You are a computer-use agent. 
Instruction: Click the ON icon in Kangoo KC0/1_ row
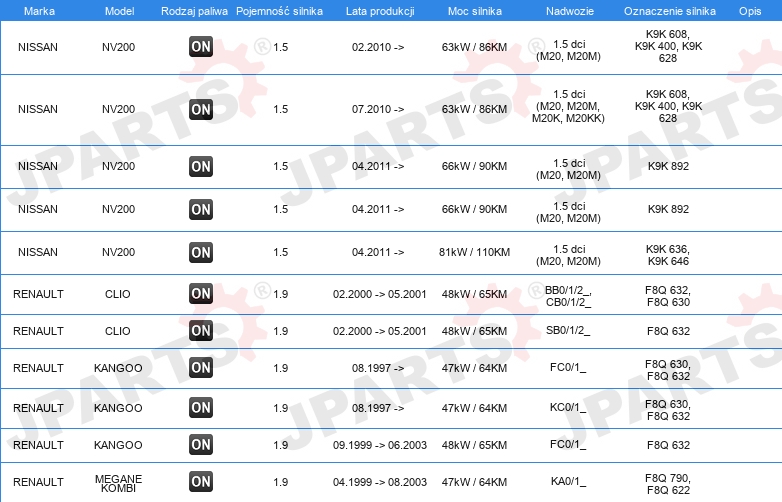point(201,407)
